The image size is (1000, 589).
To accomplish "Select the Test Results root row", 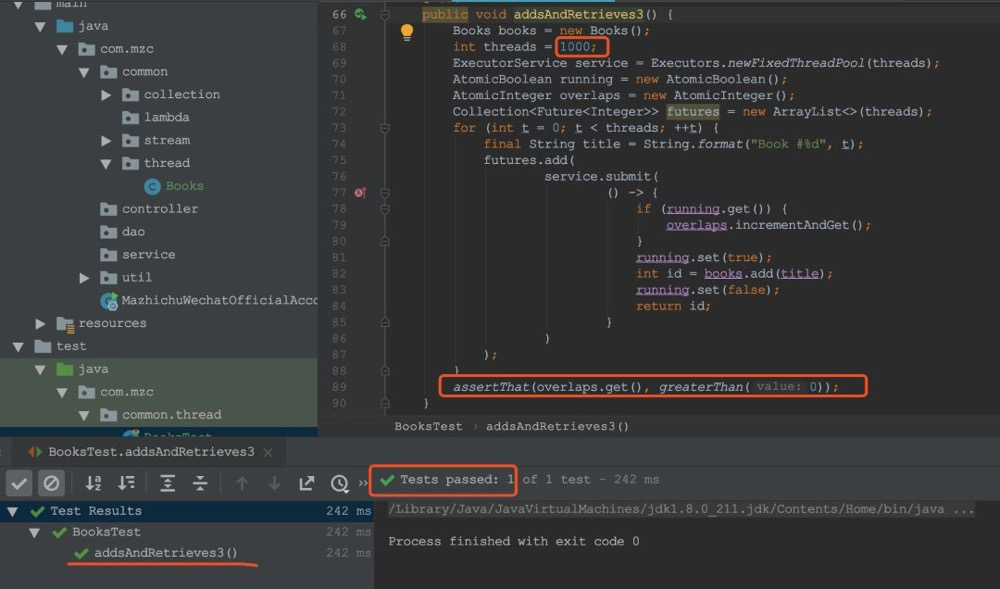I will tap(186, 511).
